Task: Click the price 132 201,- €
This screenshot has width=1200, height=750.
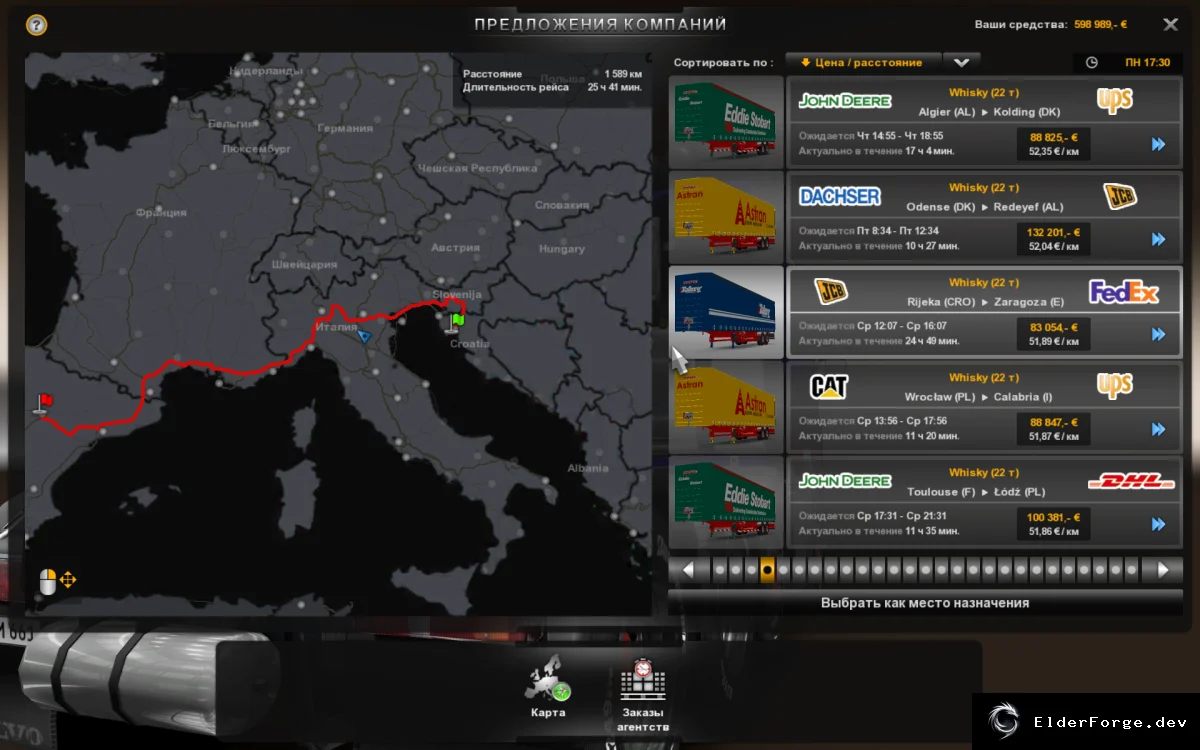Action: coord(1053,232)
